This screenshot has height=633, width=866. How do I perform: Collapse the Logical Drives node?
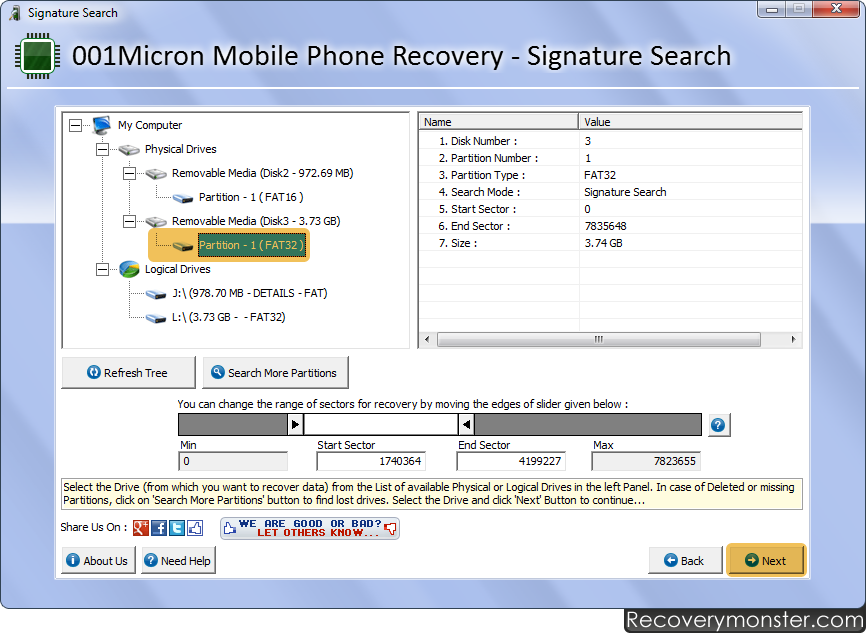click(x=102, y=269)
